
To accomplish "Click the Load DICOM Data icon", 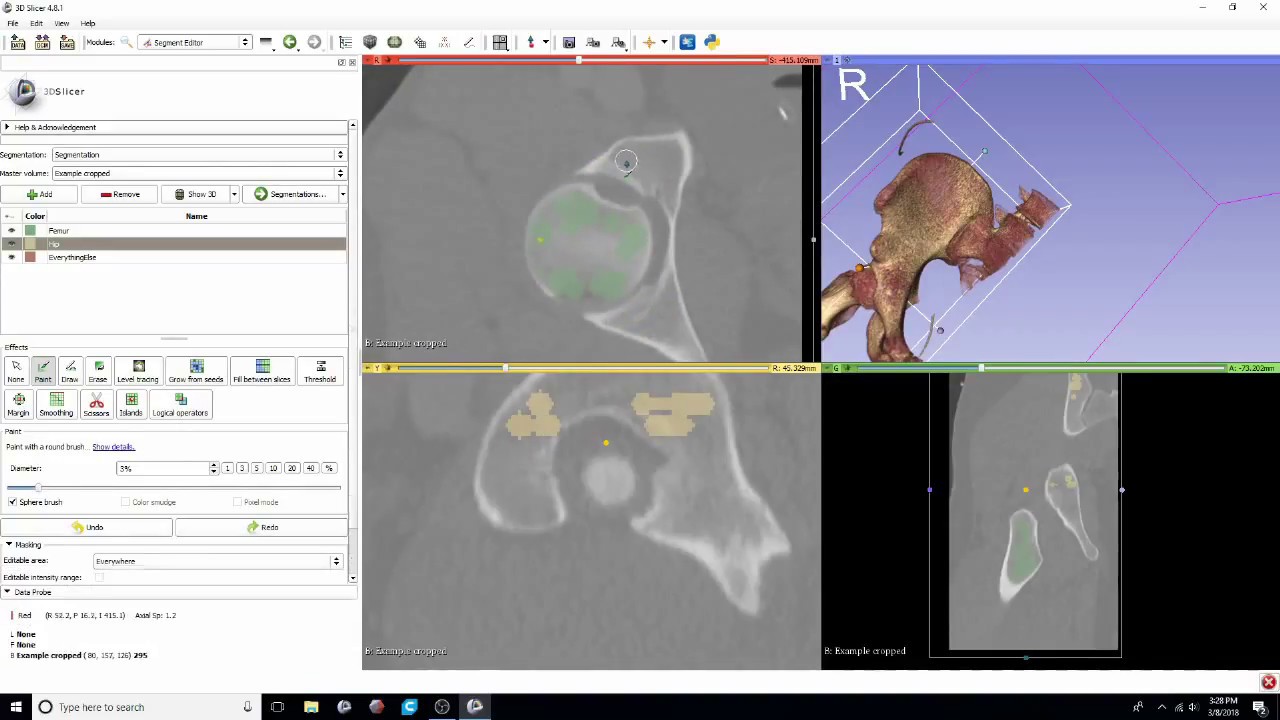I will coord(42,42).
